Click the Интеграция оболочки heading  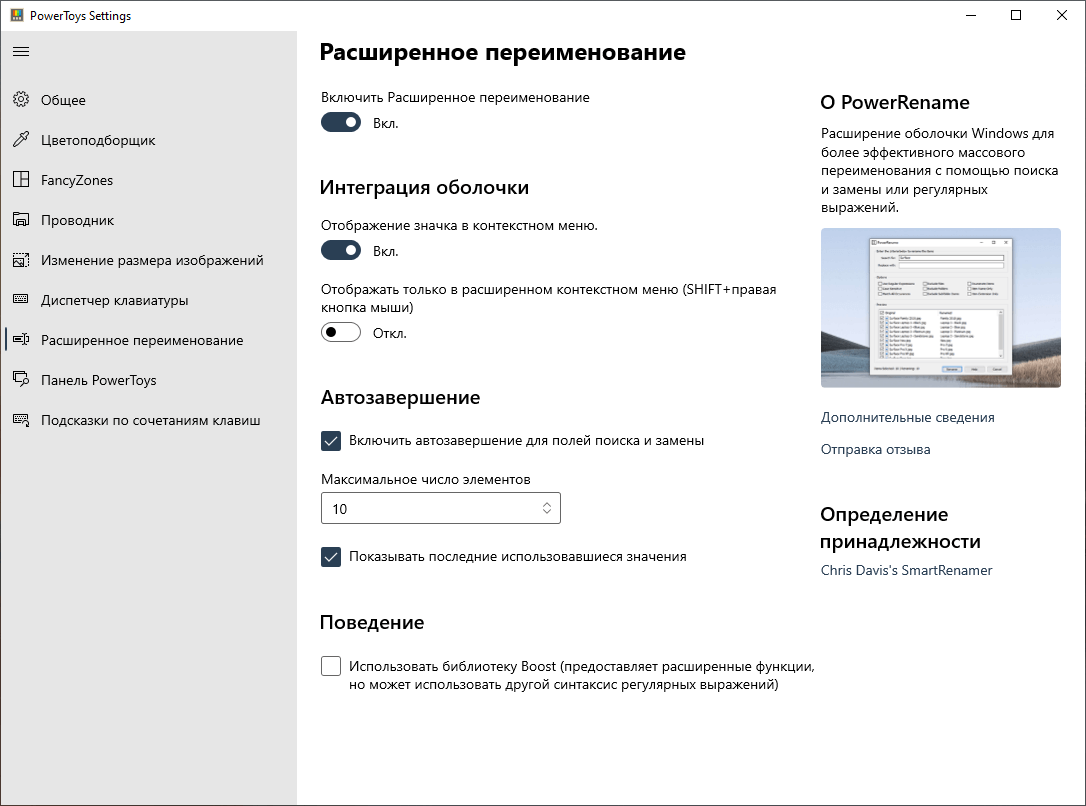[424, 187]
